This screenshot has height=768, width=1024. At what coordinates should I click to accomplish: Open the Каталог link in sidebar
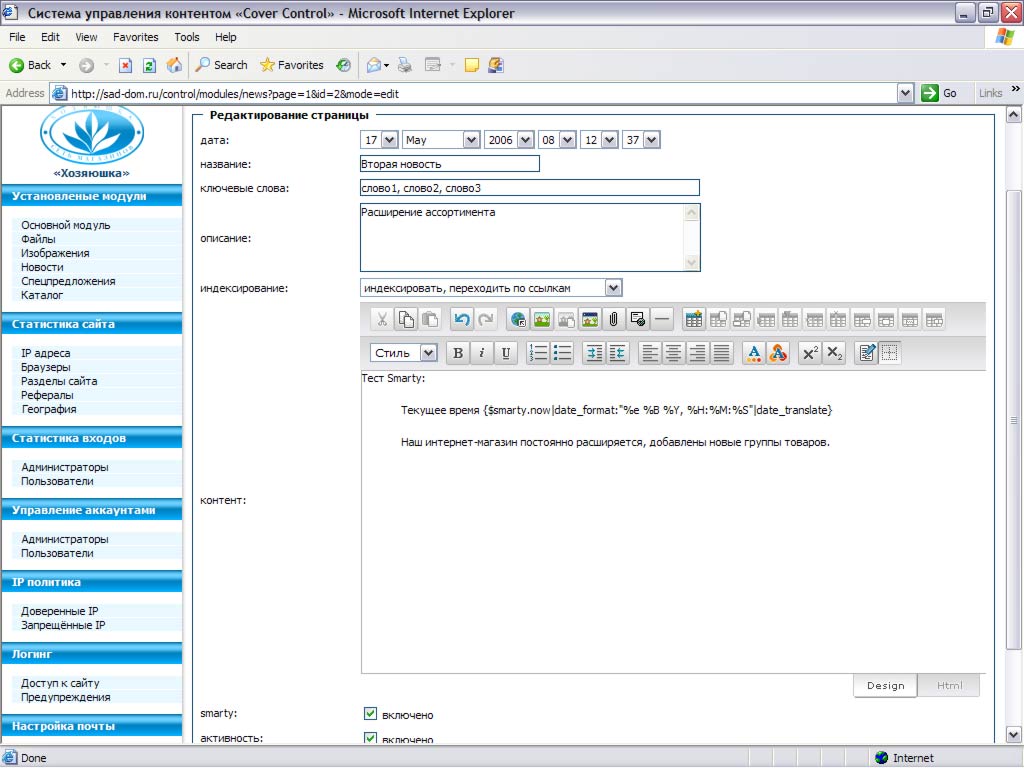click(x=42, y=295)
